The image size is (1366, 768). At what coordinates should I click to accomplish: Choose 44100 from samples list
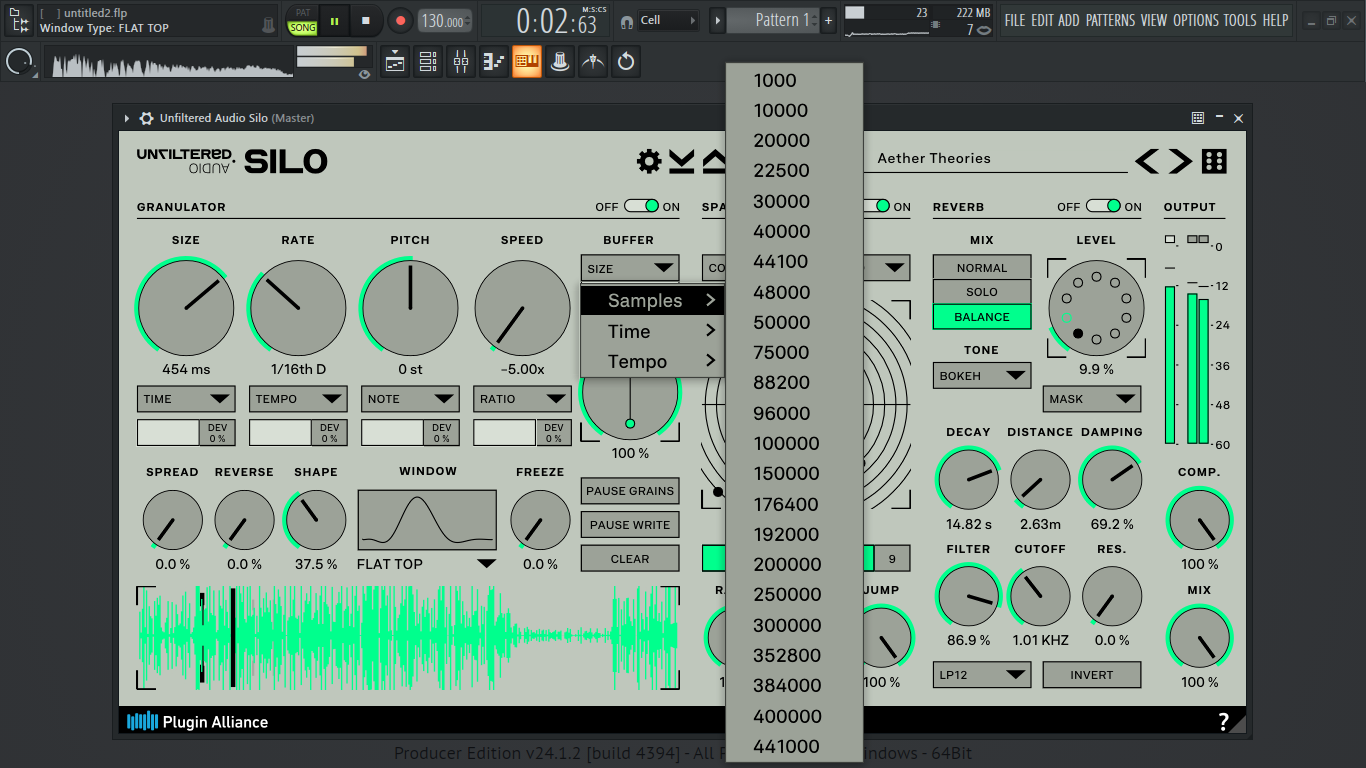point(794,262)
